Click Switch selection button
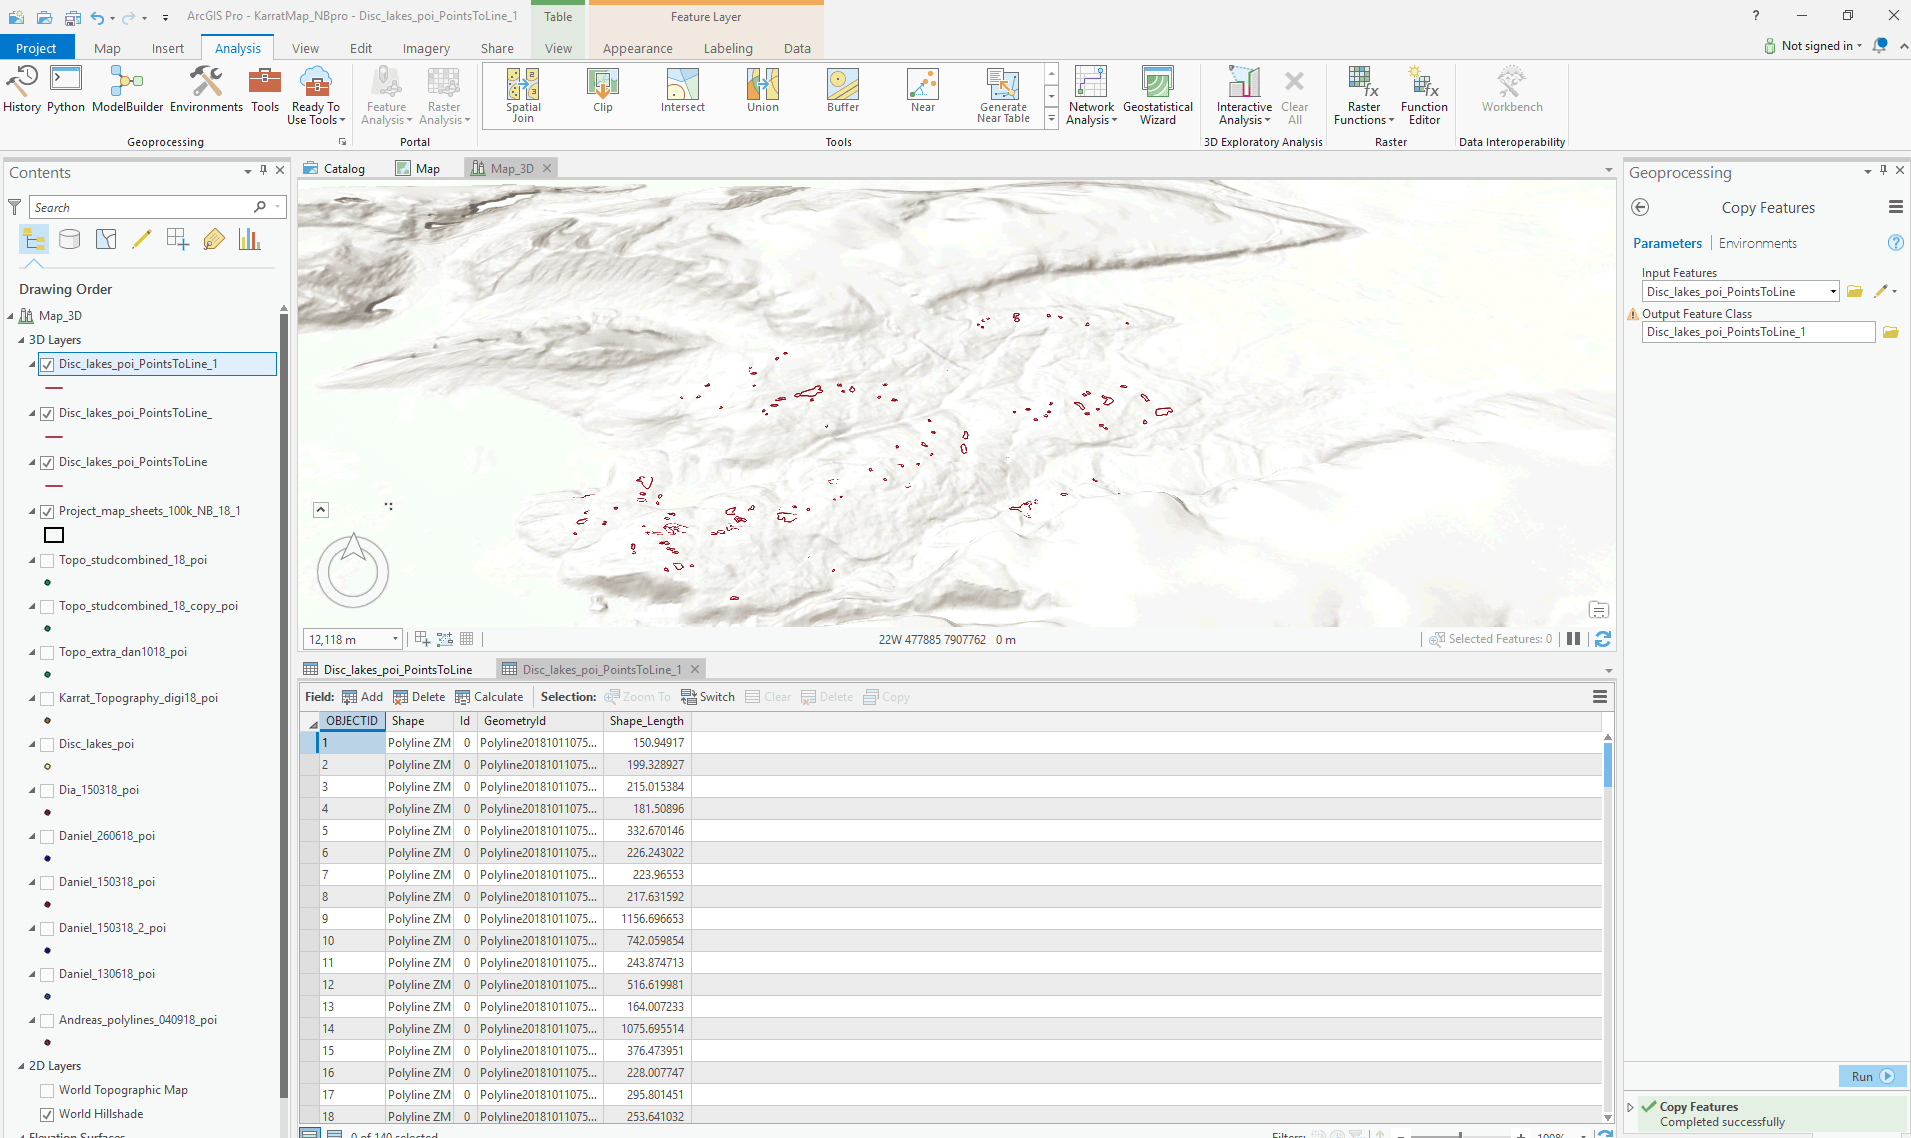This screenshot has width=1911, height=1138. 708,697
